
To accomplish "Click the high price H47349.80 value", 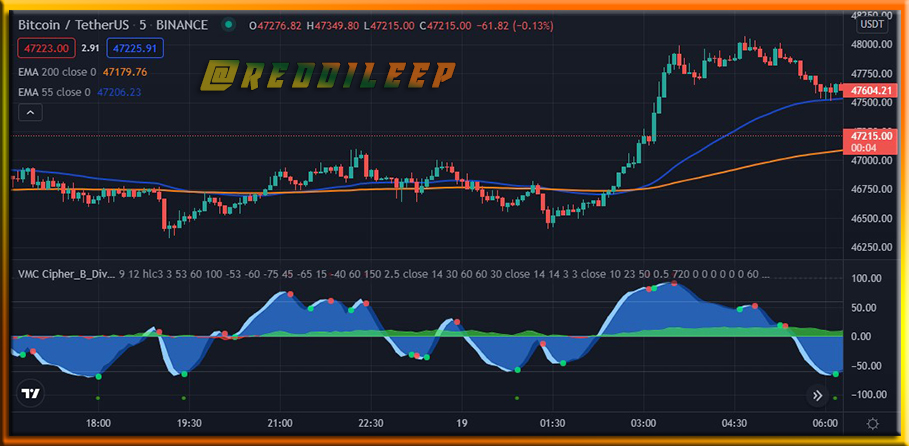I will tap(333, 26).
